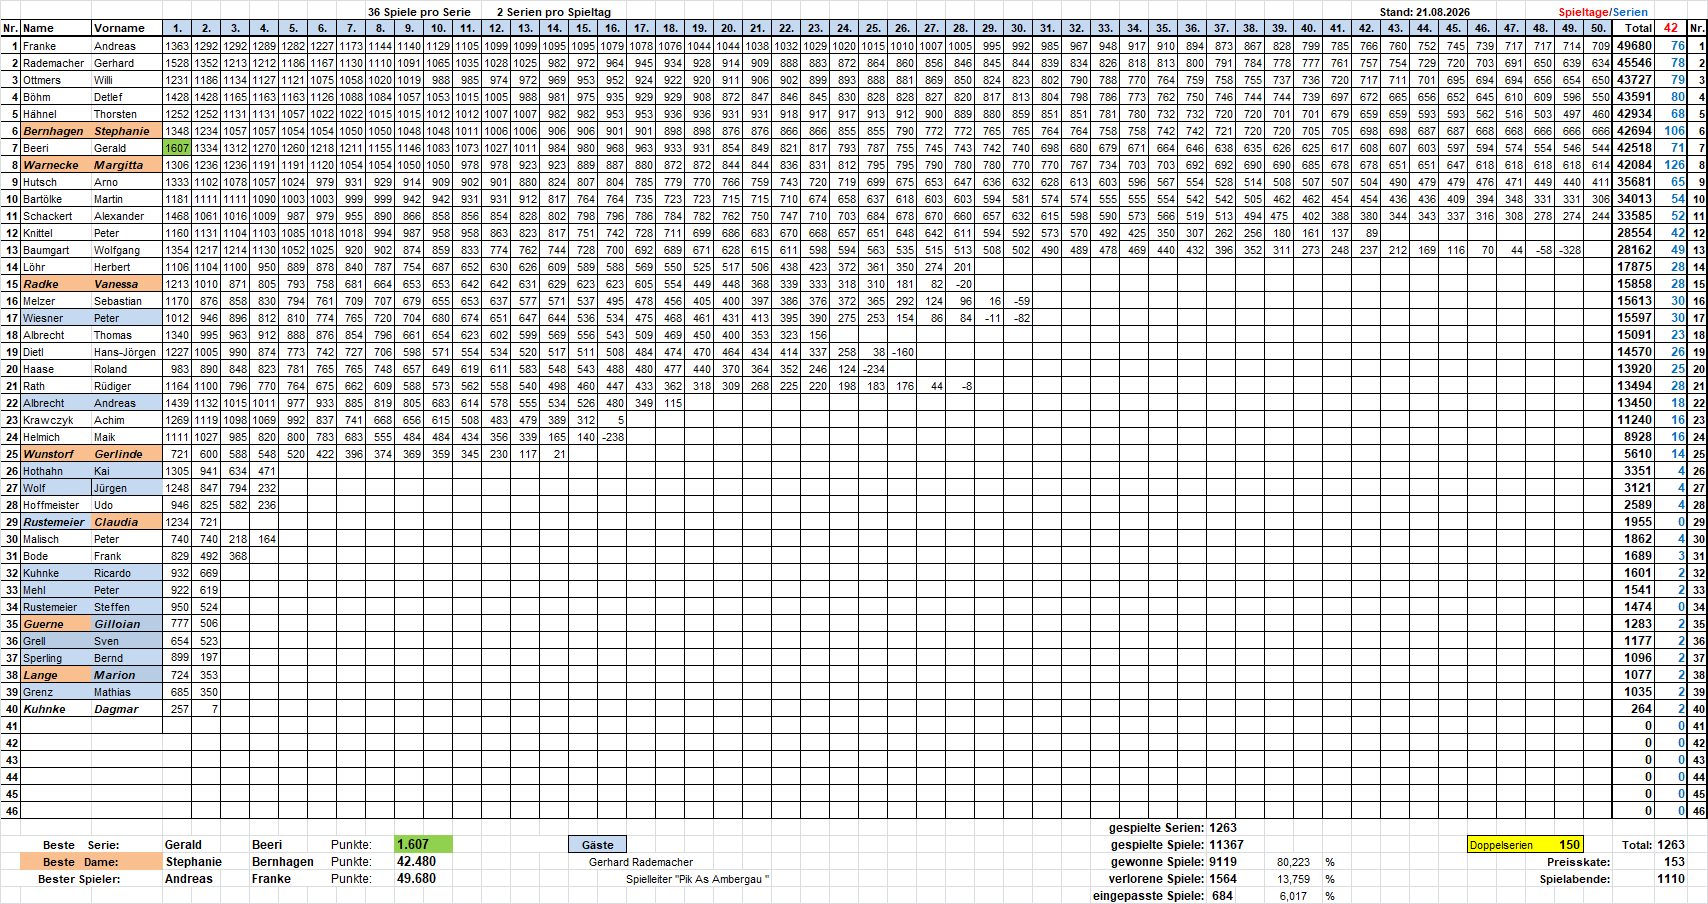1708x904 pixels.
Task: Select the surname cell 'Baumgart'
Action: 56,250
